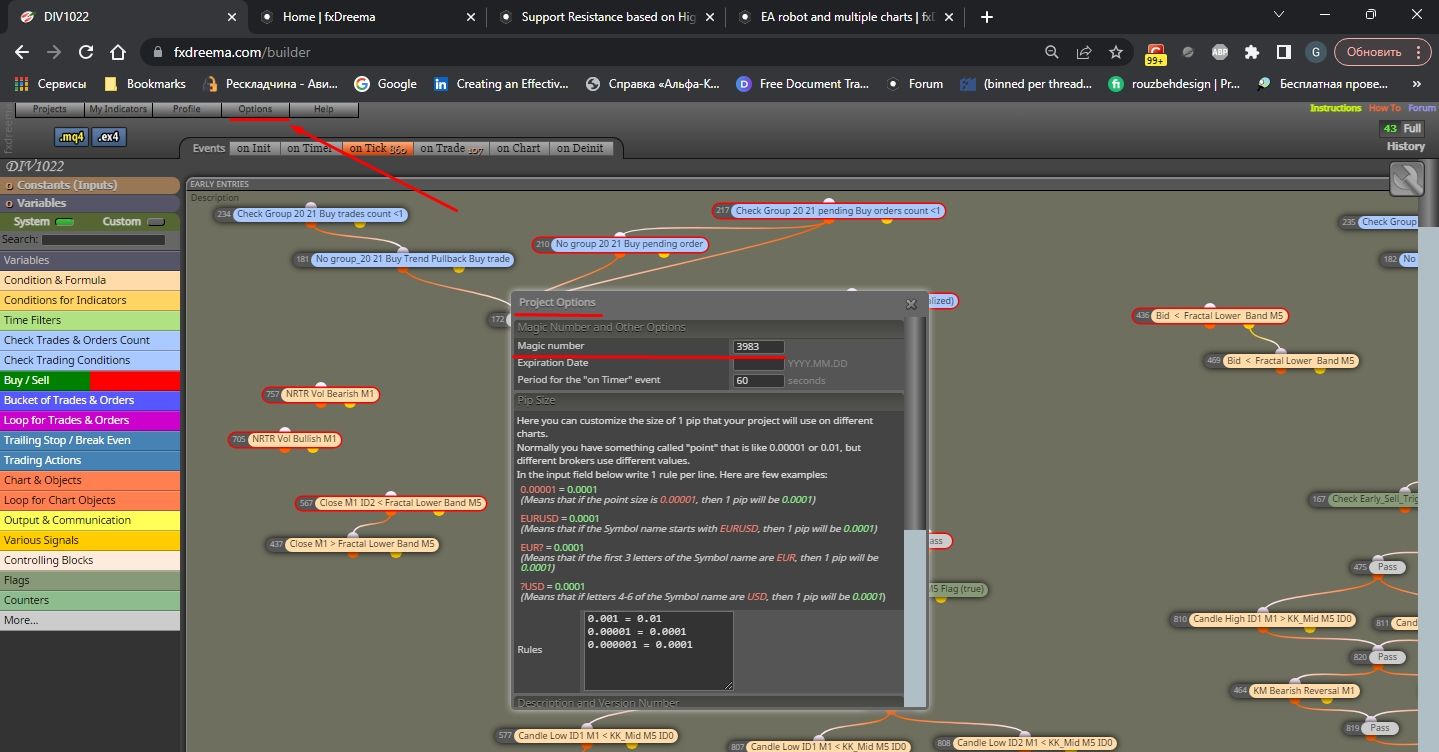Viewport: 1439px width, 752px height.
Task: Expand the Variables section
Action: tap(90, 203)
